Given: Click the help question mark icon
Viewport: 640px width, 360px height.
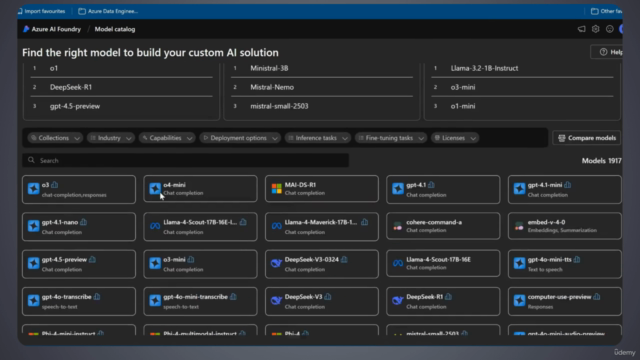Looking at the screenshot, I should click(603, 52).
